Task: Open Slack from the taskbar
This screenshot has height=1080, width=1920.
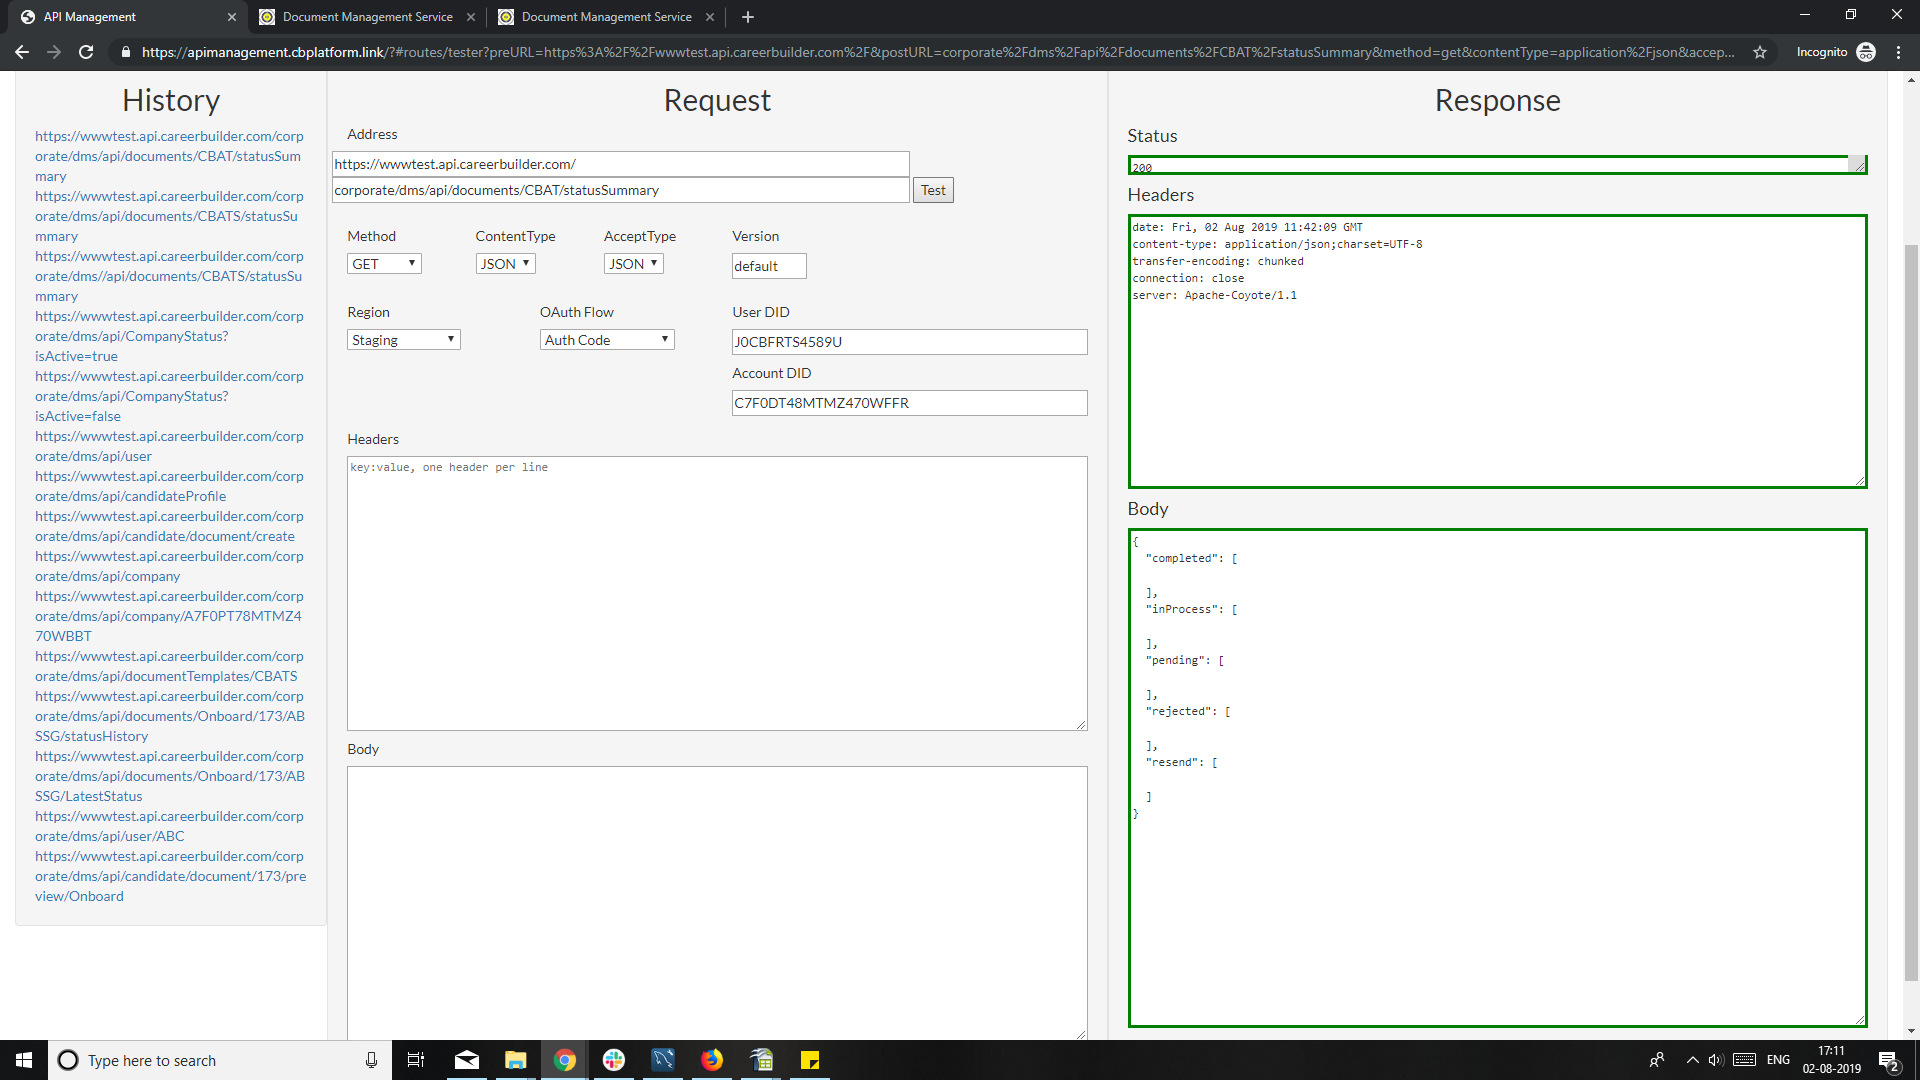Action: (613, 1060)
